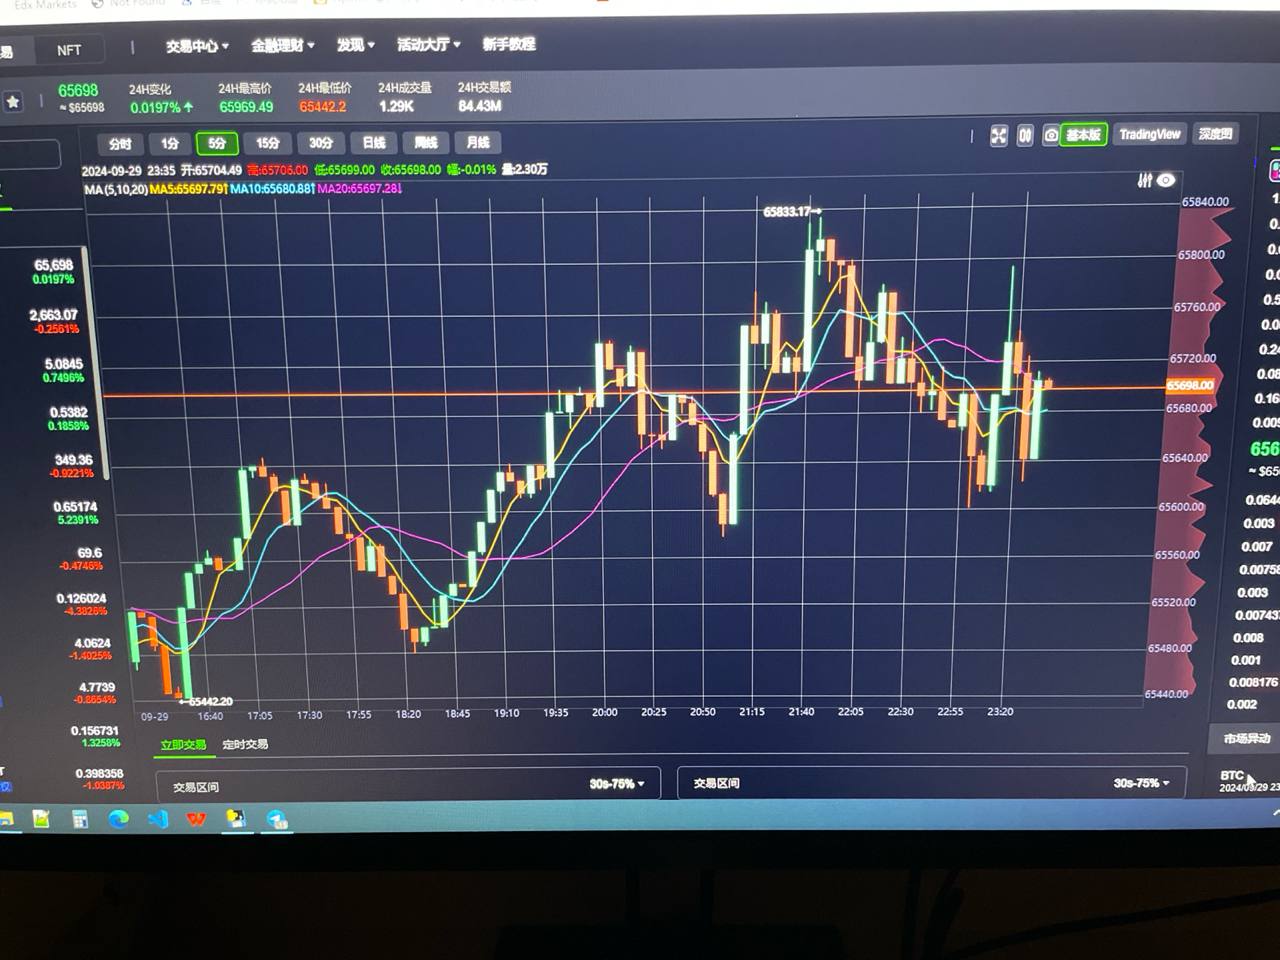
Task: Select the 2,663.07 pair in sidebar list
Action: [x=54, y=320]
